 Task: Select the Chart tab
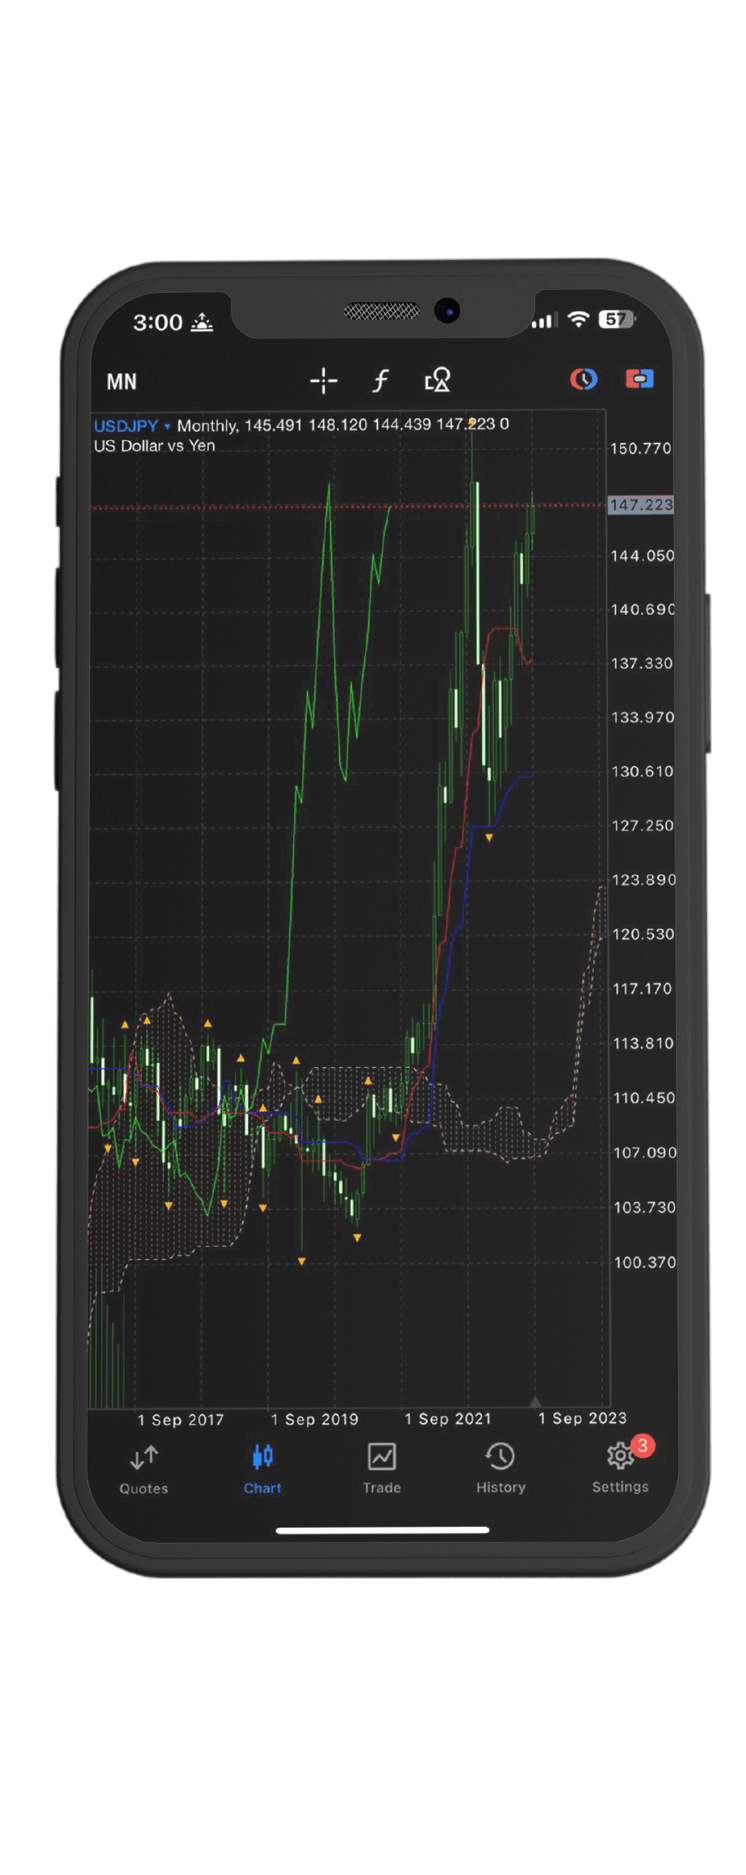pos(262,1469)
